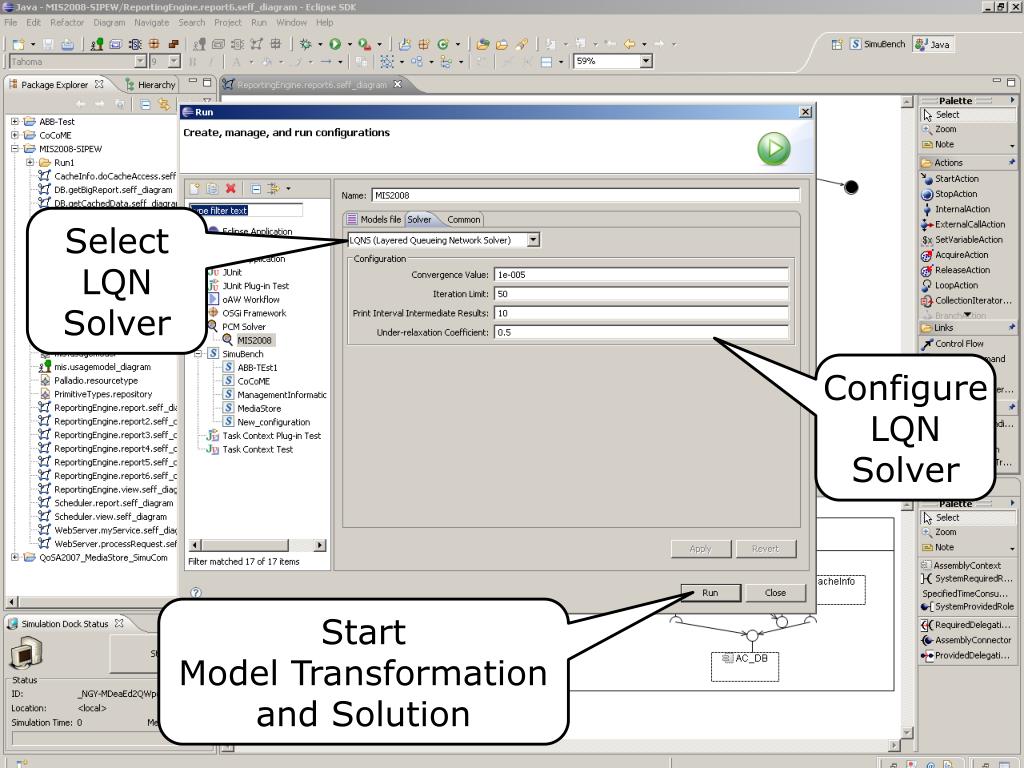Select the oAW Workflow entry
Image resolution: width=1024 pixels, height=768 pixels.
click(251, 300)
